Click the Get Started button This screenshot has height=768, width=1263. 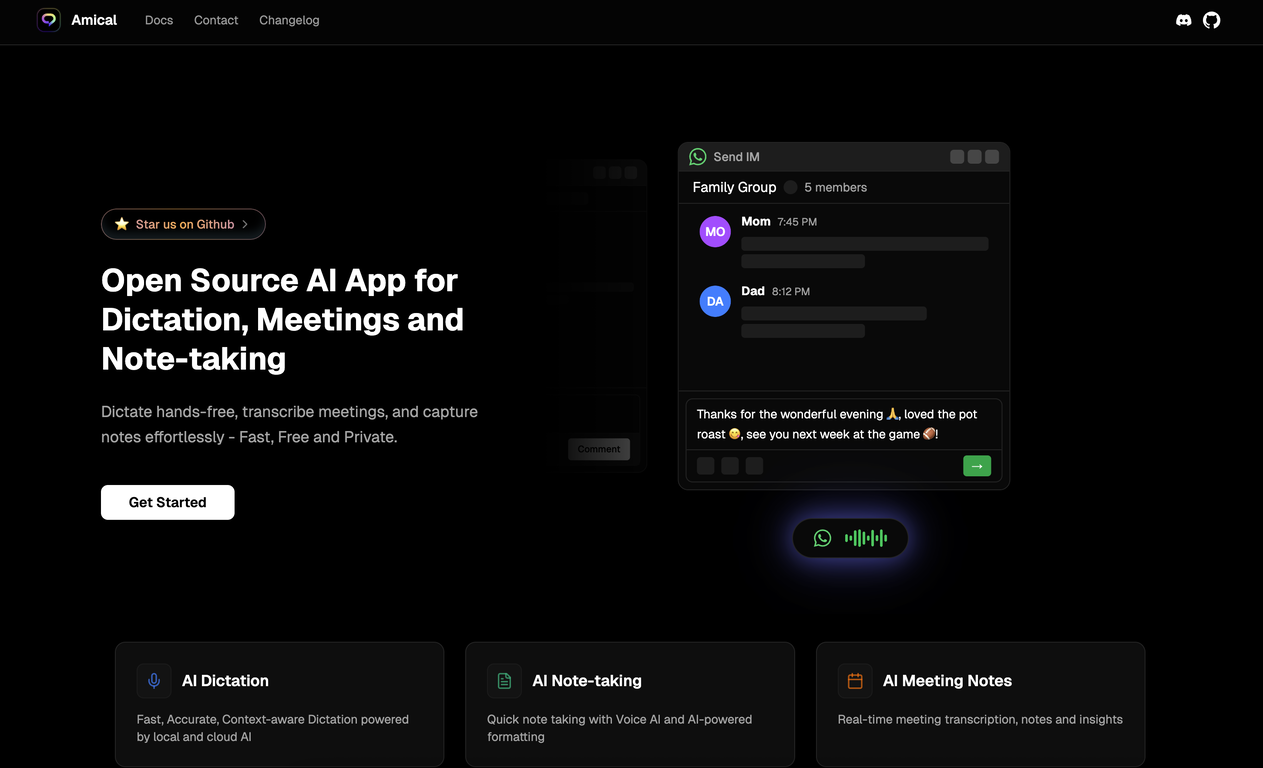coord(167,502)
